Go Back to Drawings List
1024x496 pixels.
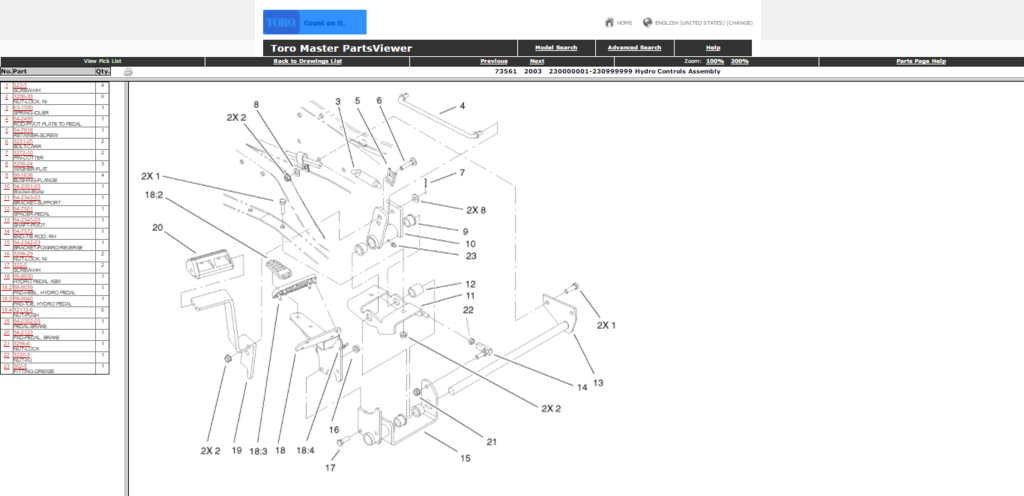307,61
